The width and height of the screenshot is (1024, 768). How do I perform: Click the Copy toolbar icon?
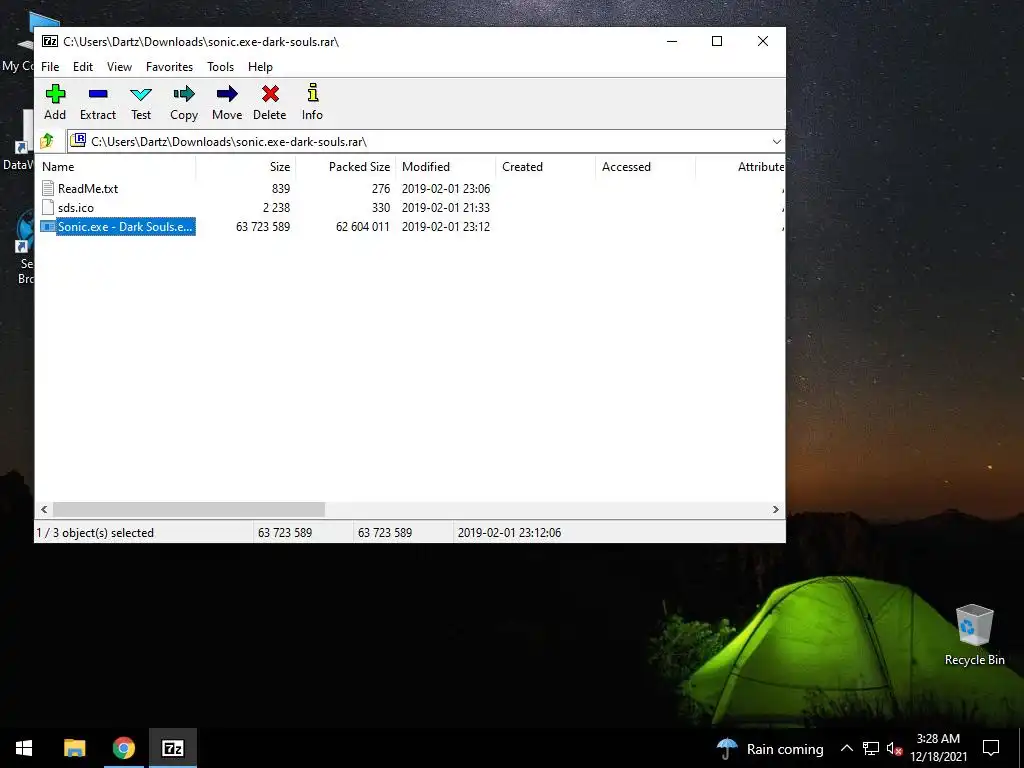pos(184,94)
